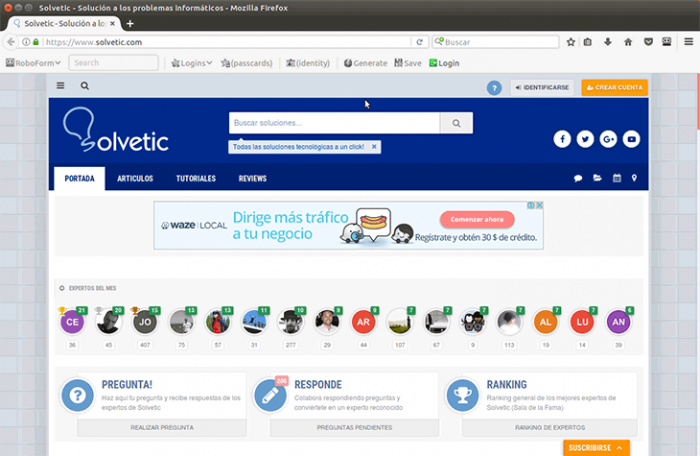Open the Articulos tab
The width and height of the screenshot is (700, 456).
point(135,179)
